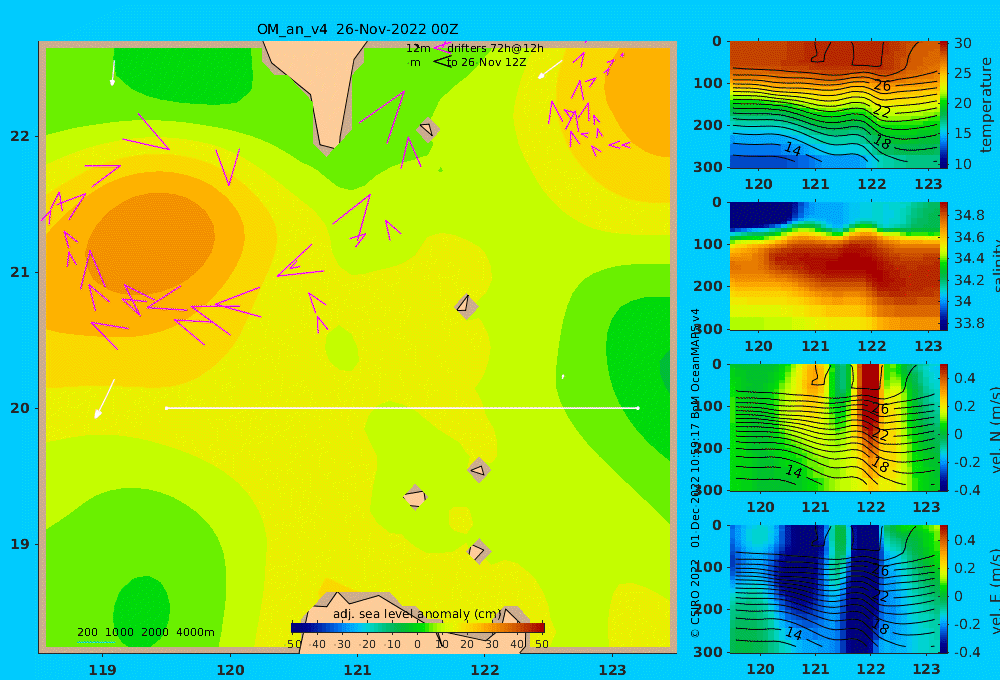Click the "to 26 Nov 12Z" legend label
The width and height of the screenshot is (1000, 680).
(487, 62)
